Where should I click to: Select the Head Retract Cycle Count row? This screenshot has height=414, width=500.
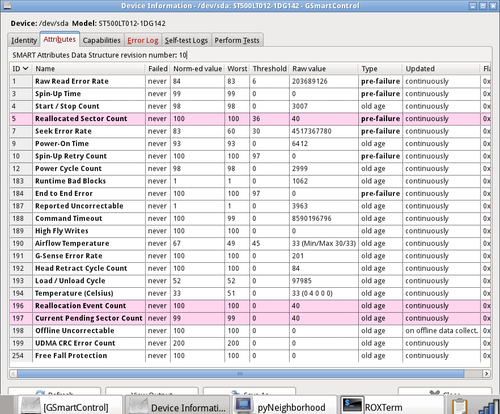pyautogui.click(x=250, y=268)
